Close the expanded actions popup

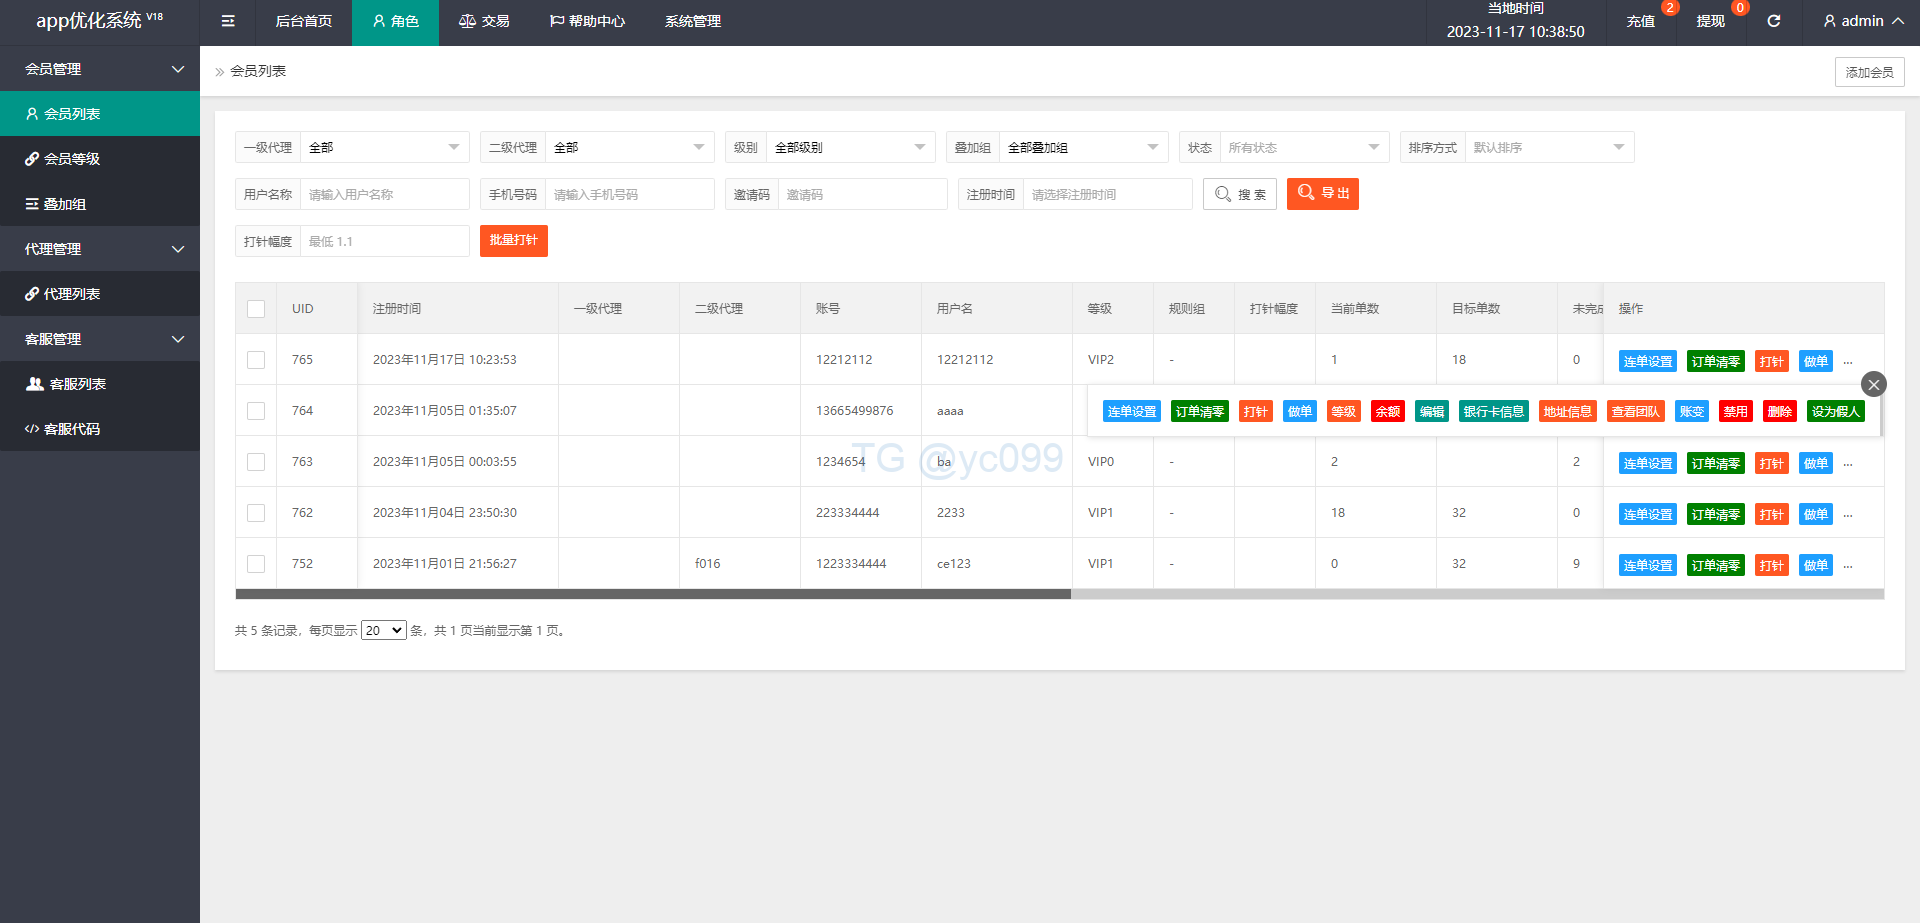[1873, 384]
